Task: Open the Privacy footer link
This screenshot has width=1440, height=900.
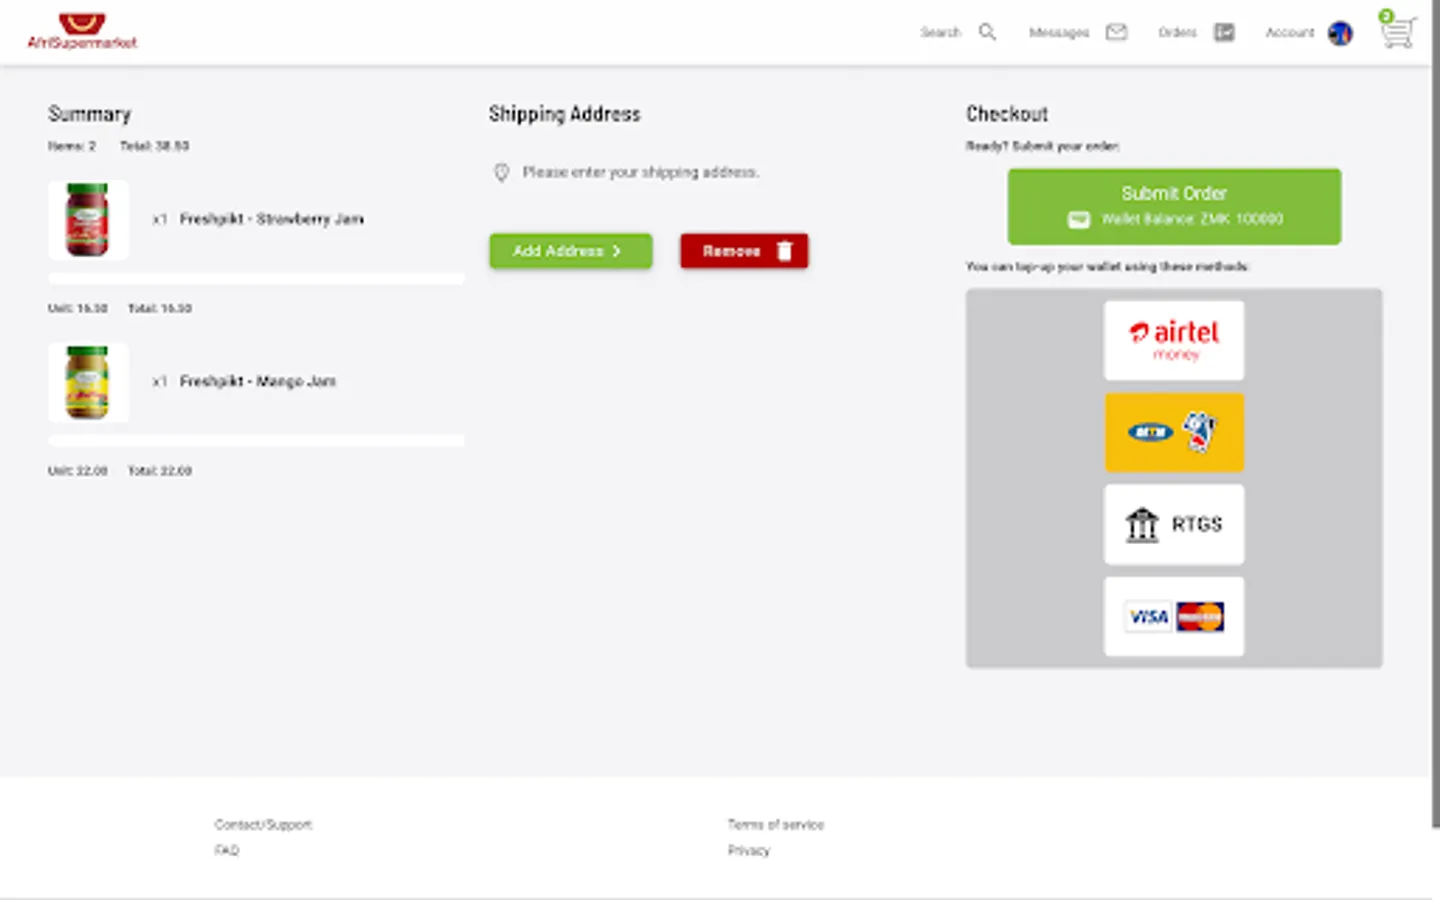Action: (x=749, y=850)
